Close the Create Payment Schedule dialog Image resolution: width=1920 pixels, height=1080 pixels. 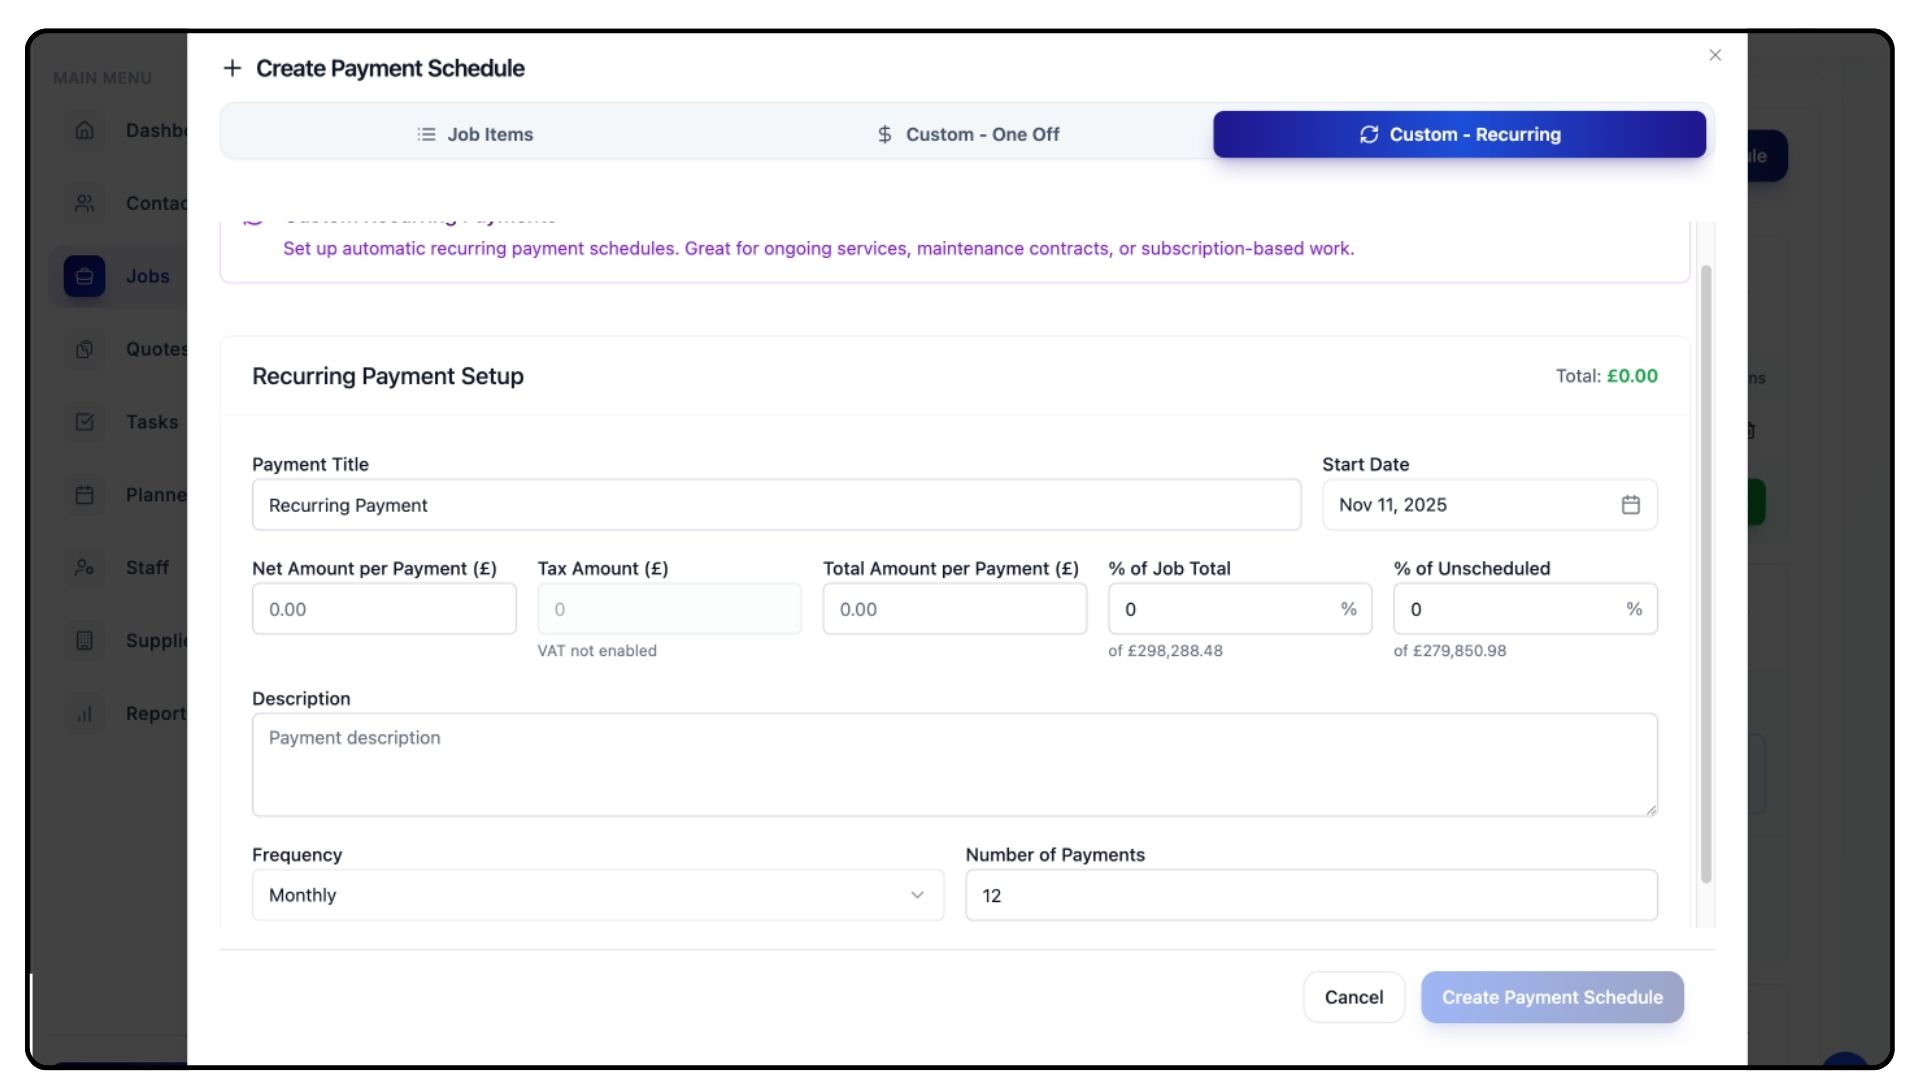pos(1715,55)
